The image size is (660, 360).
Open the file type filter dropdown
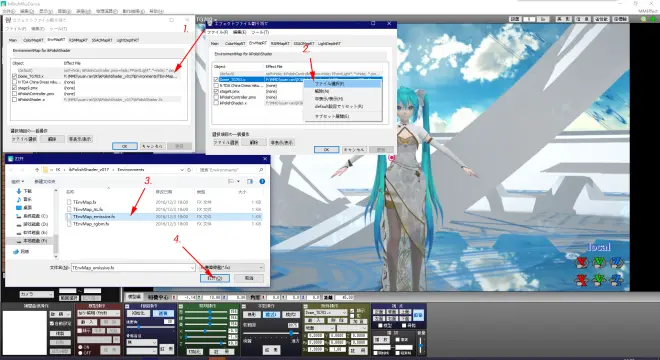click(232, 267)
